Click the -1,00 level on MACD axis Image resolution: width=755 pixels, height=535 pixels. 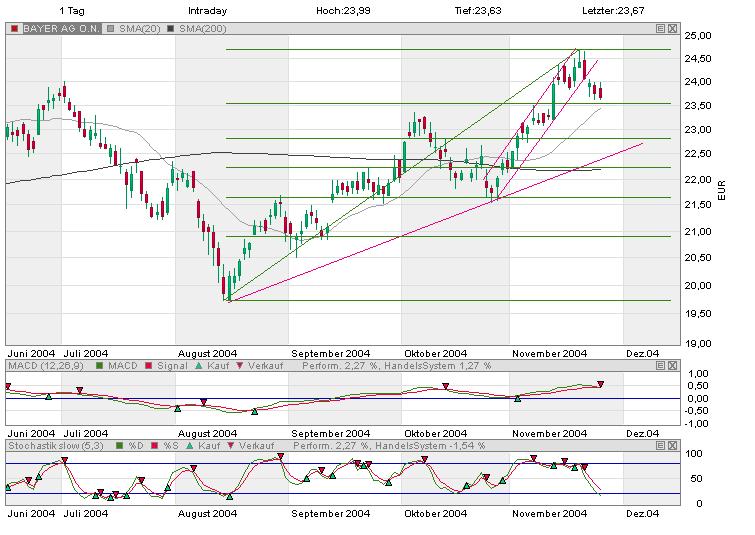[x=696, y=424]
